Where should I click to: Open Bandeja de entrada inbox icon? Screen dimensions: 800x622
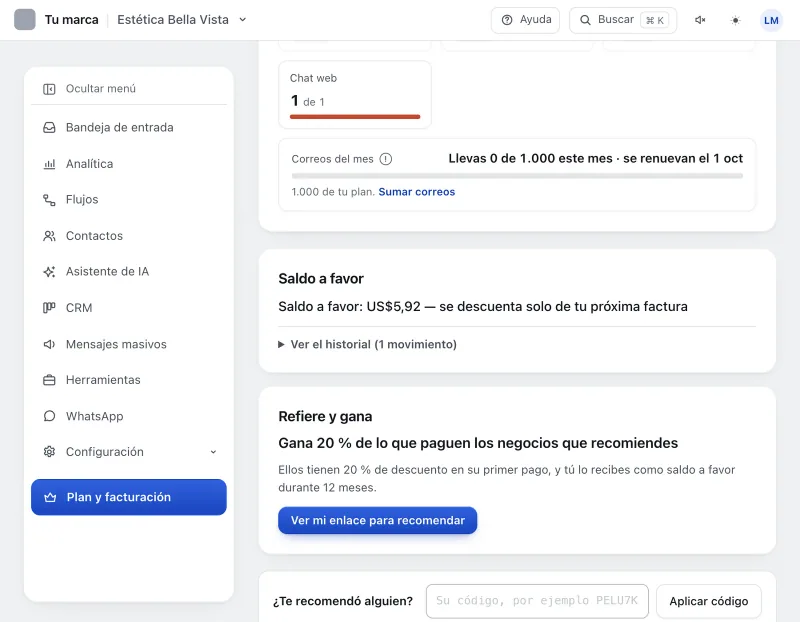[49, 128]
